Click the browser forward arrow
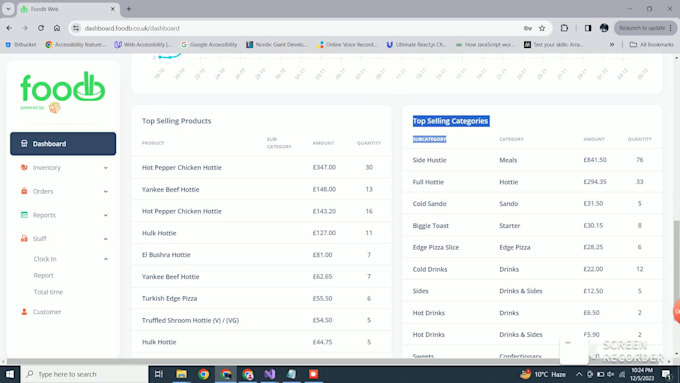Viewport: 680px width, 383px height. (25, 28)
